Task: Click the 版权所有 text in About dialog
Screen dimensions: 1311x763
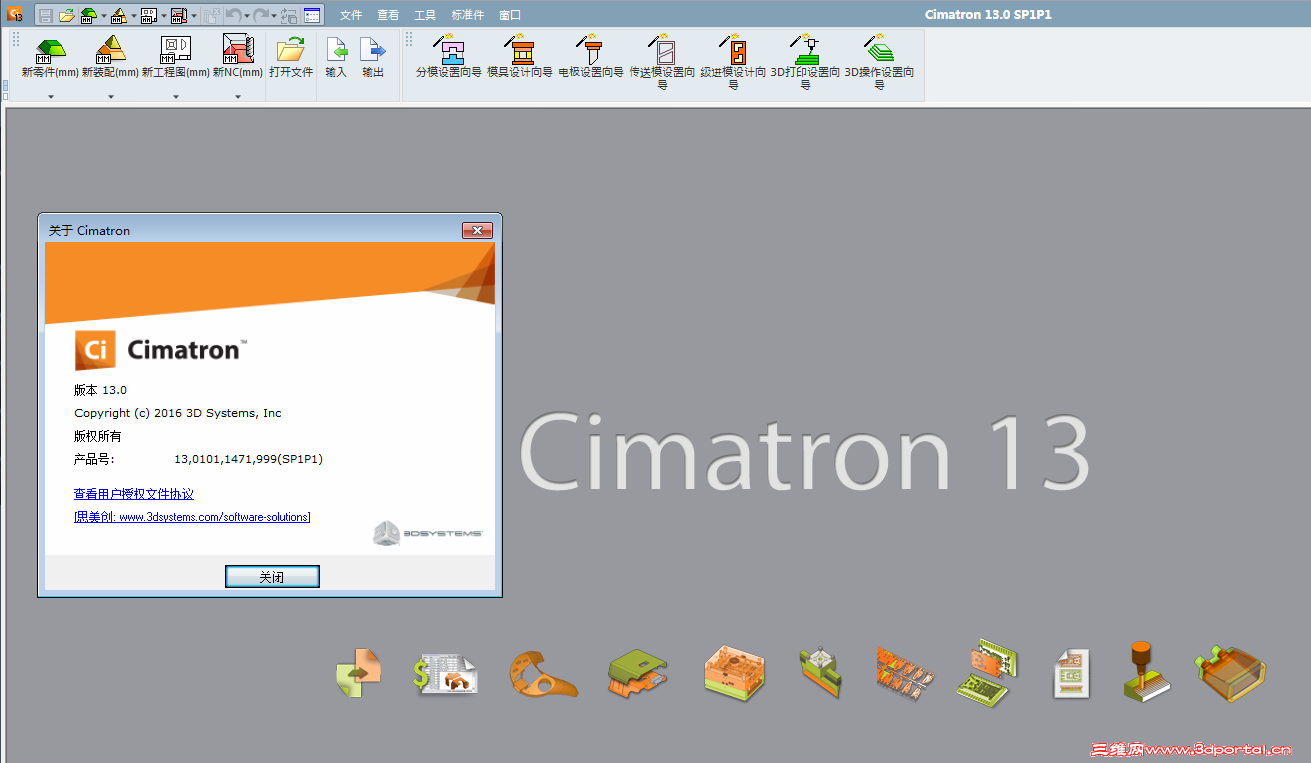Action: [x=98, y=436]
